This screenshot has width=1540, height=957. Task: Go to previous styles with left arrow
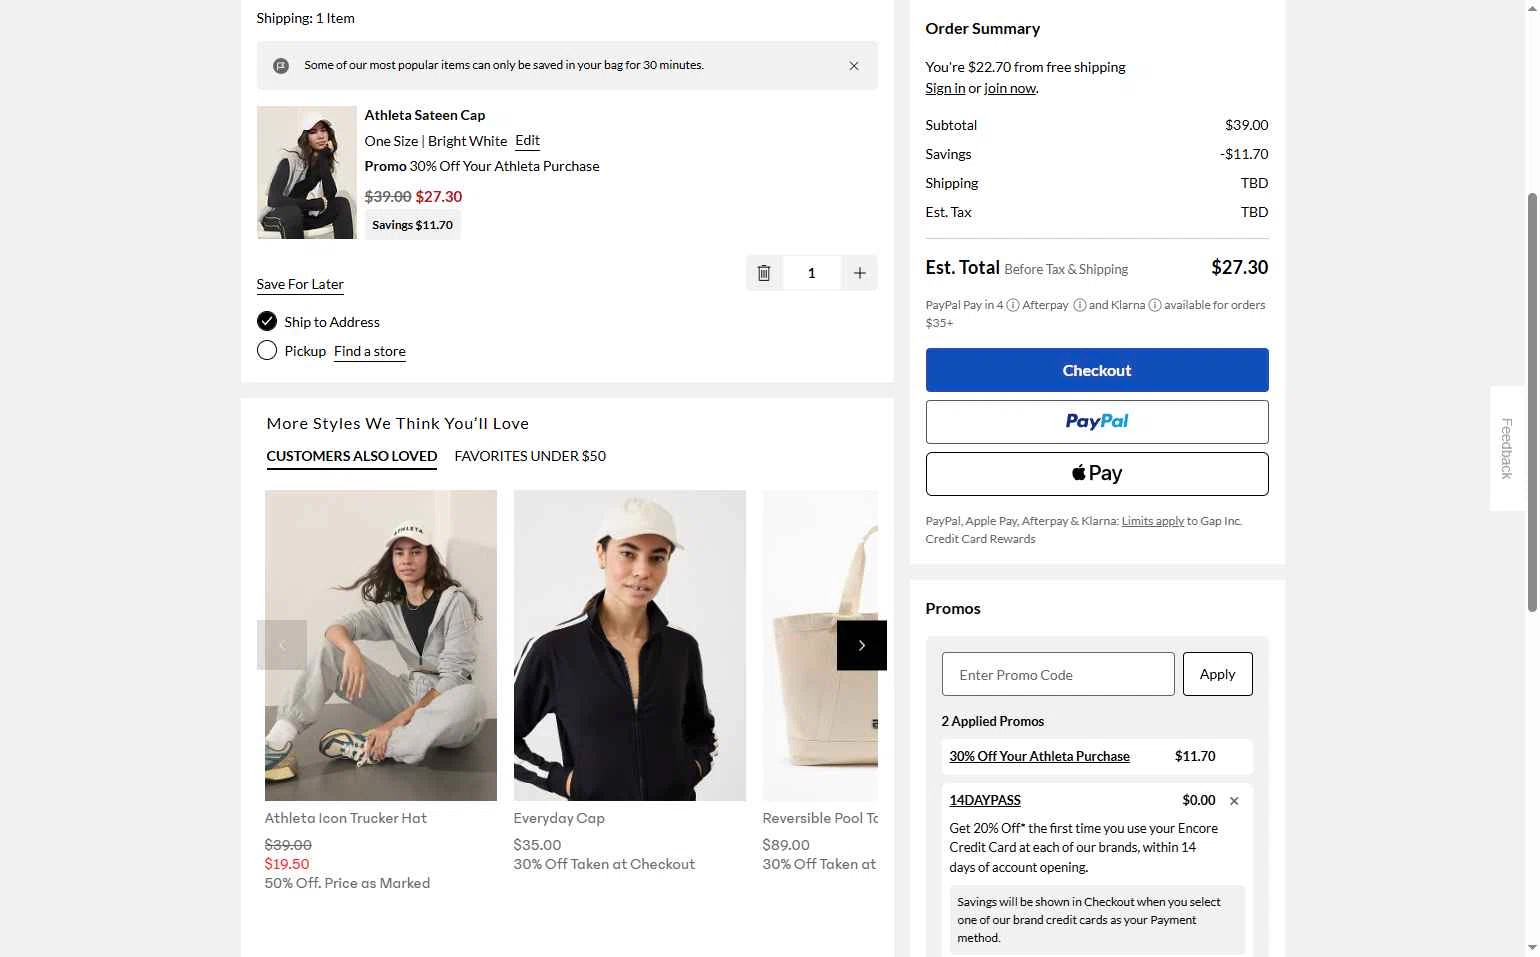[282, 645]
